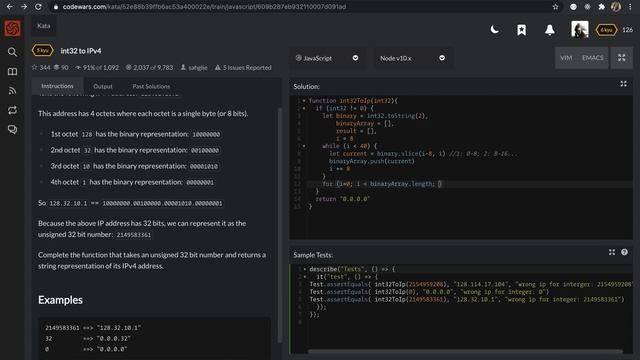Screen dimensions: 640x360
Task: Open the JavaScript language dropdown
Action: [327, 58]
